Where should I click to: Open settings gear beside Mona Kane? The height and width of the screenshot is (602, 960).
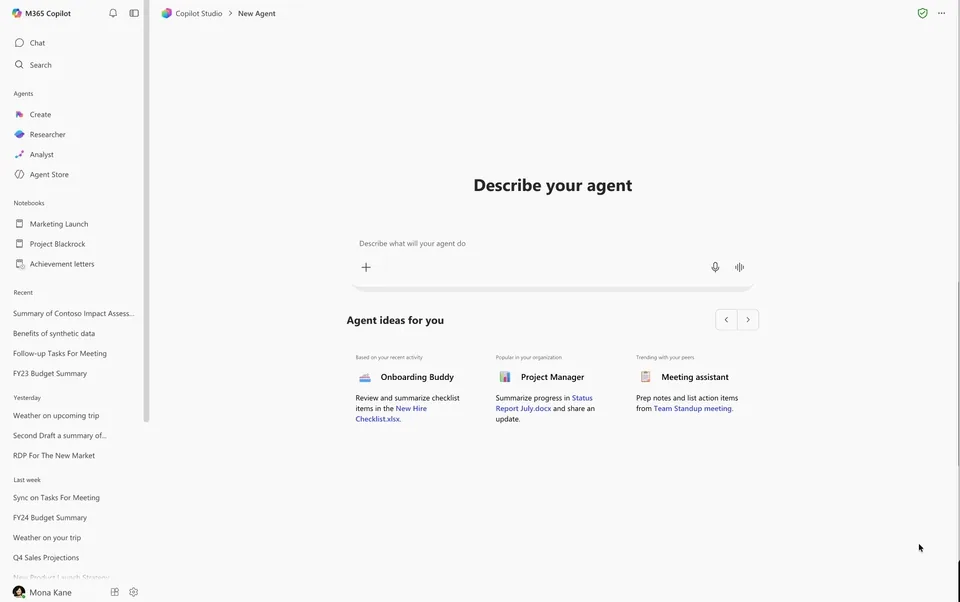coord(134,592)
